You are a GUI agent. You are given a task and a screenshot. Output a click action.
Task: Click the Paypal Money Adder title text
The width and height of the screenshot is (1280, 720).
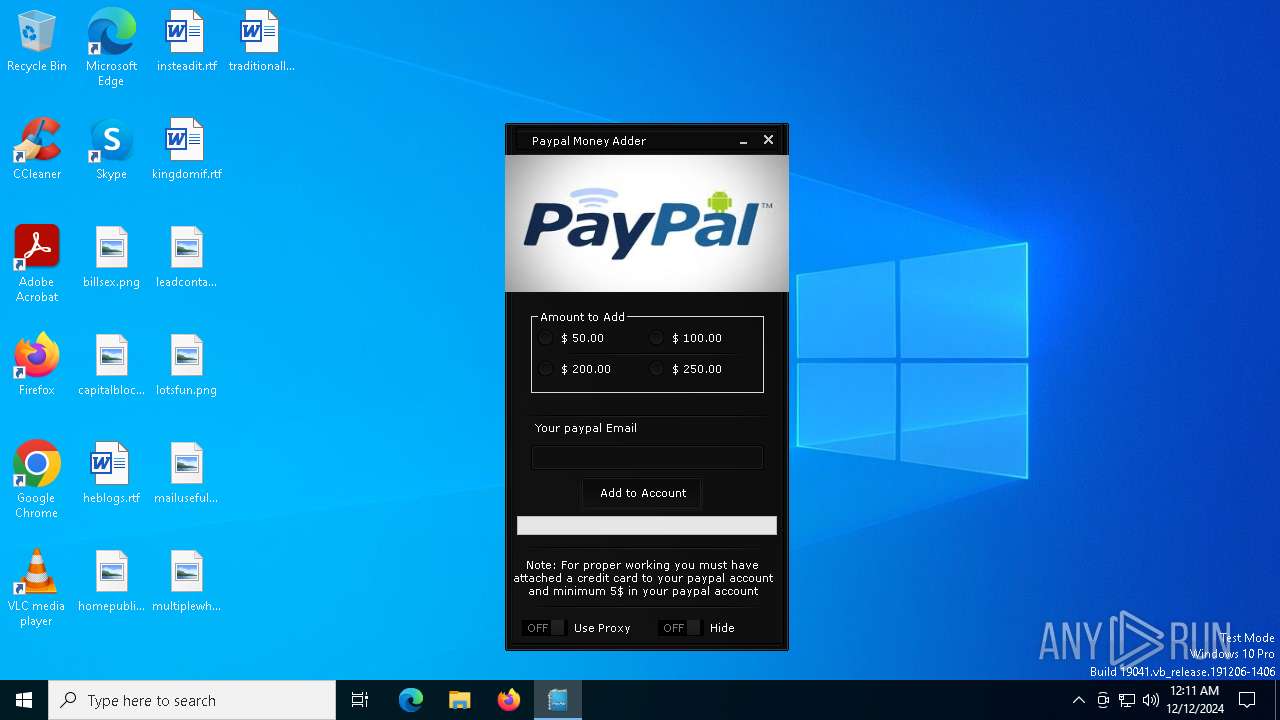click(x=589, y=141)
